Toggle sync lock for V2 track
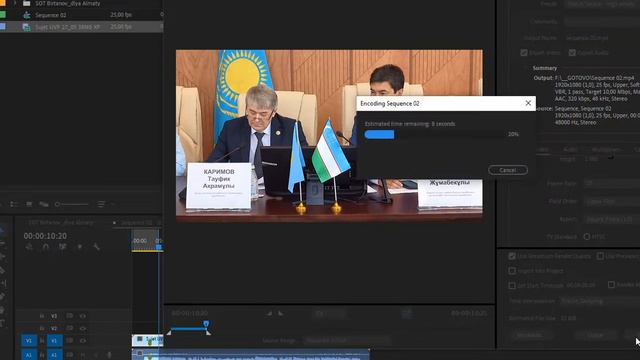 tap(70, 328)
